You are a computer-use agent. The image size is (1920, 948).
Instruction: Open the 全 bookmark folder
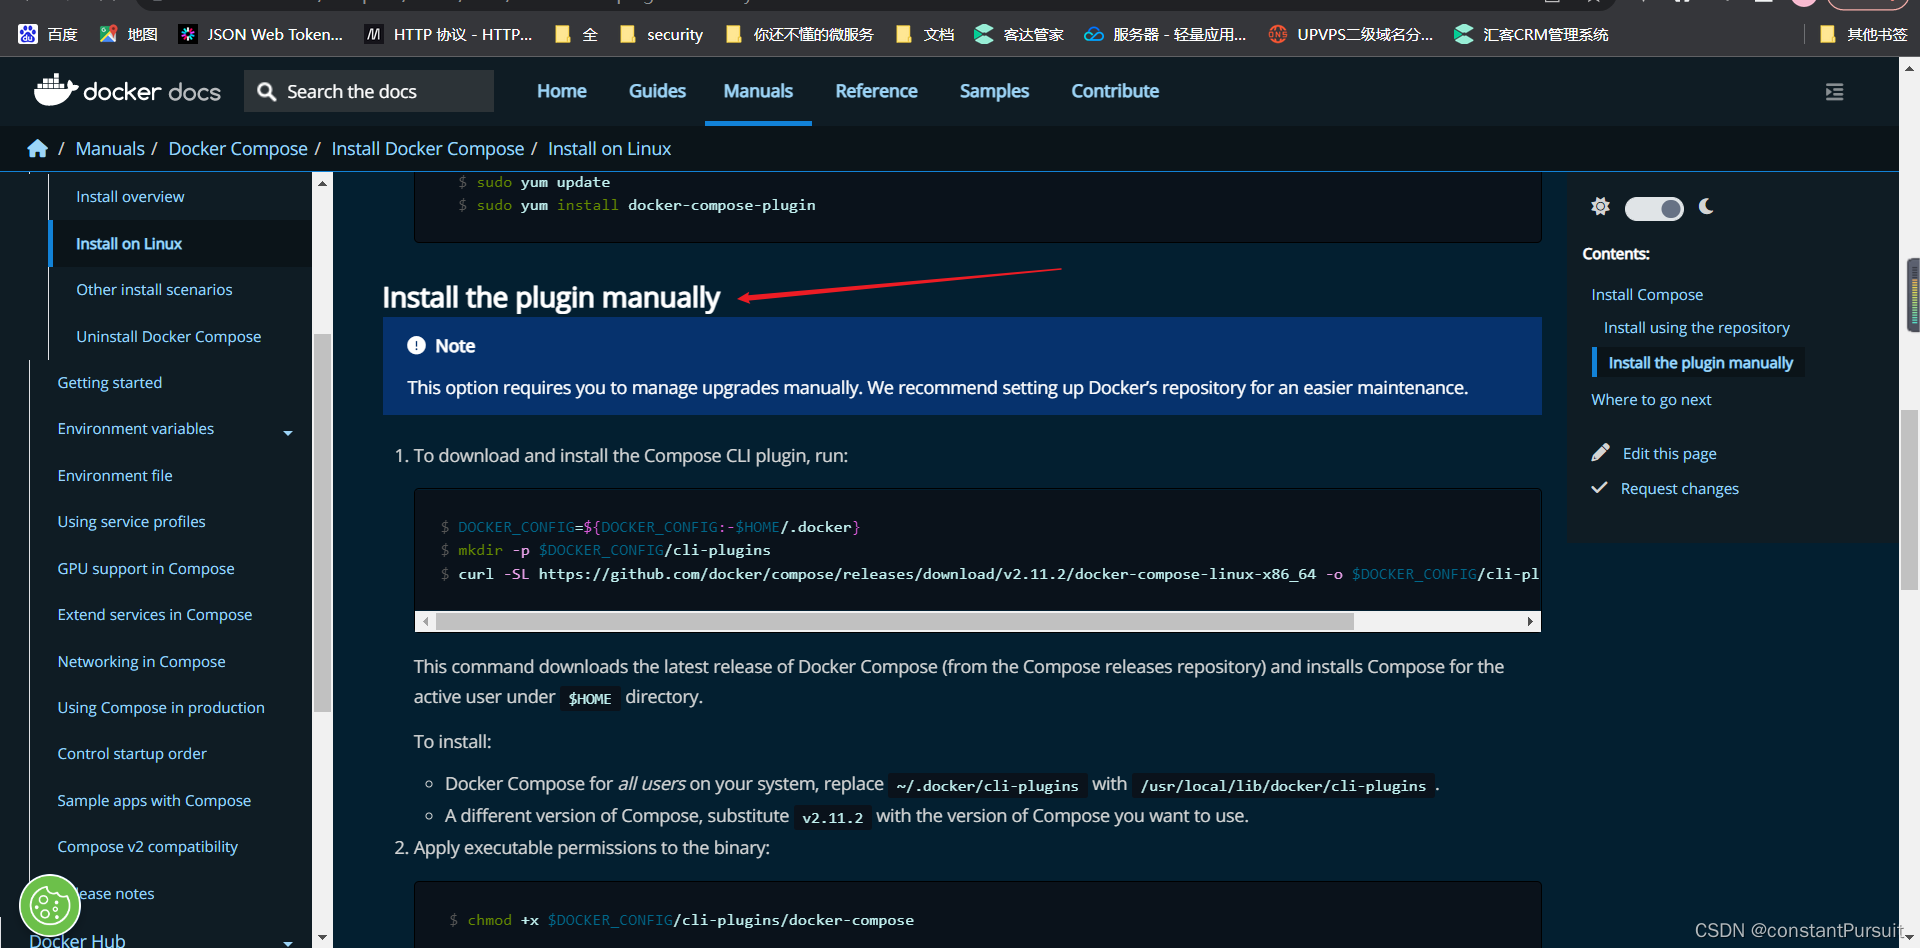click(x=576, y=34)
